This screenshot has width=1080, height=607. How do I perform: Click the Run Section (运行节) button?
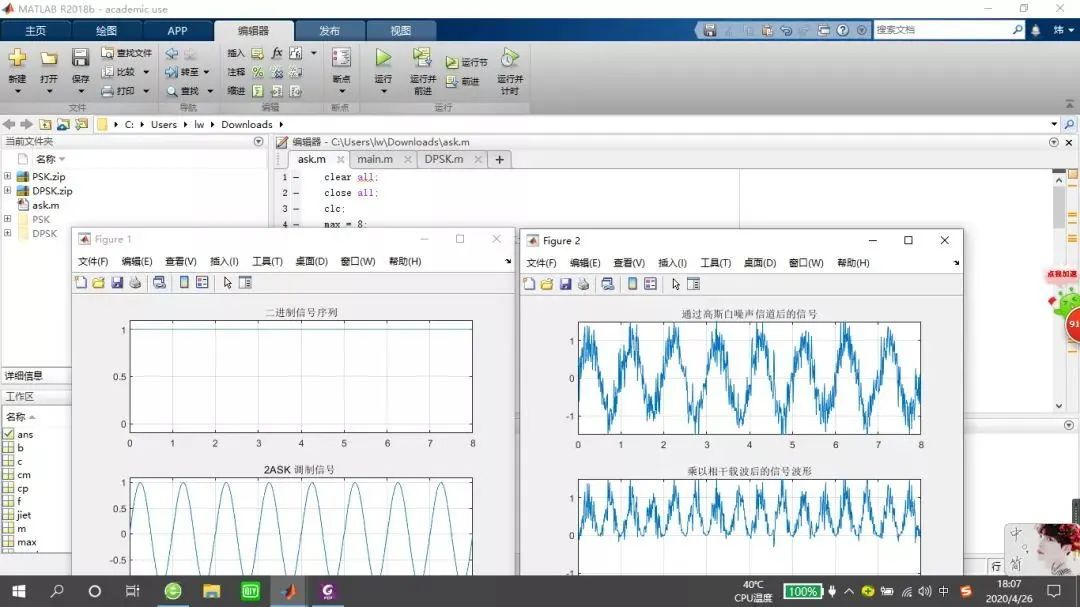[x=467, y=62]
